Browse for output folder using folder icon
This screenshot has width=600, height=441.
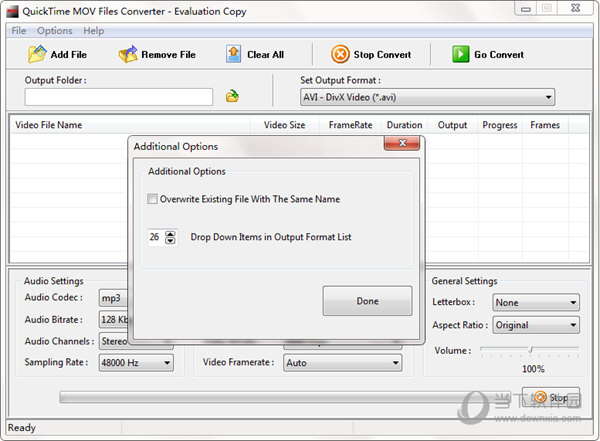(232, 96)
